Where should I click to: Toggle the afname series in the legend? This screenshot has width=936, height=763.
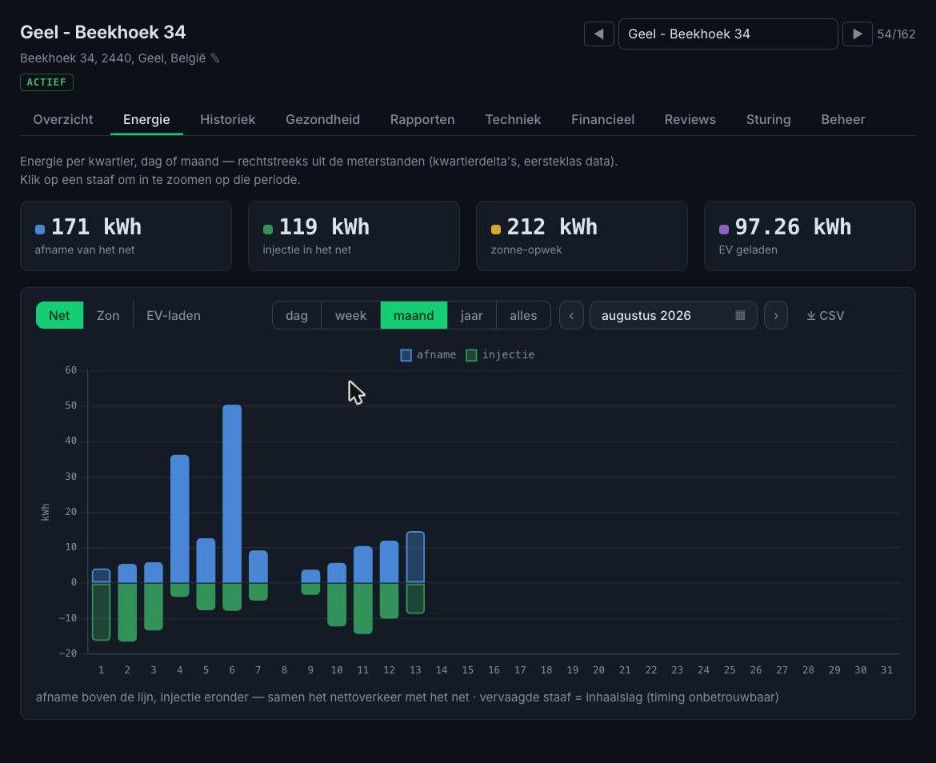pyautogui.click(x=428, y=355)
